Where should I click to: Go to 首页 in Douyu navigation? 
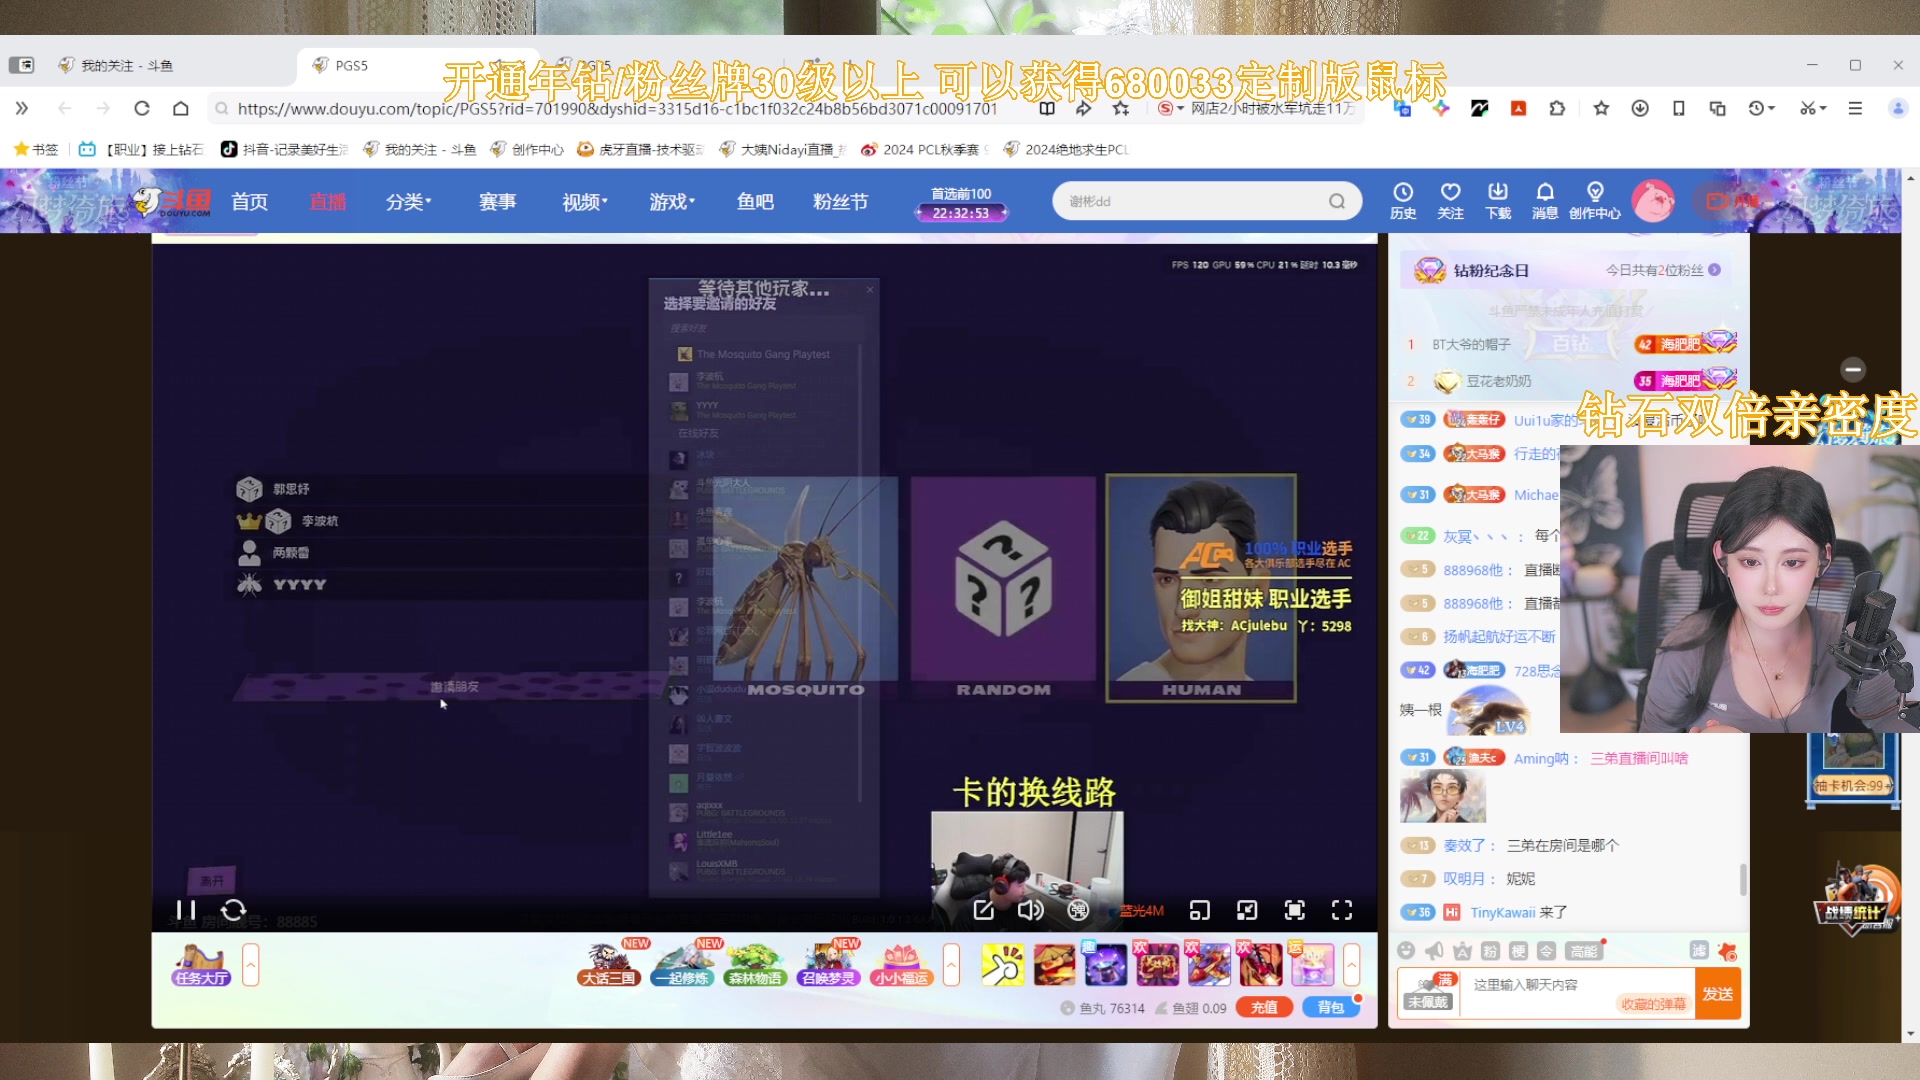click(249, 202)
